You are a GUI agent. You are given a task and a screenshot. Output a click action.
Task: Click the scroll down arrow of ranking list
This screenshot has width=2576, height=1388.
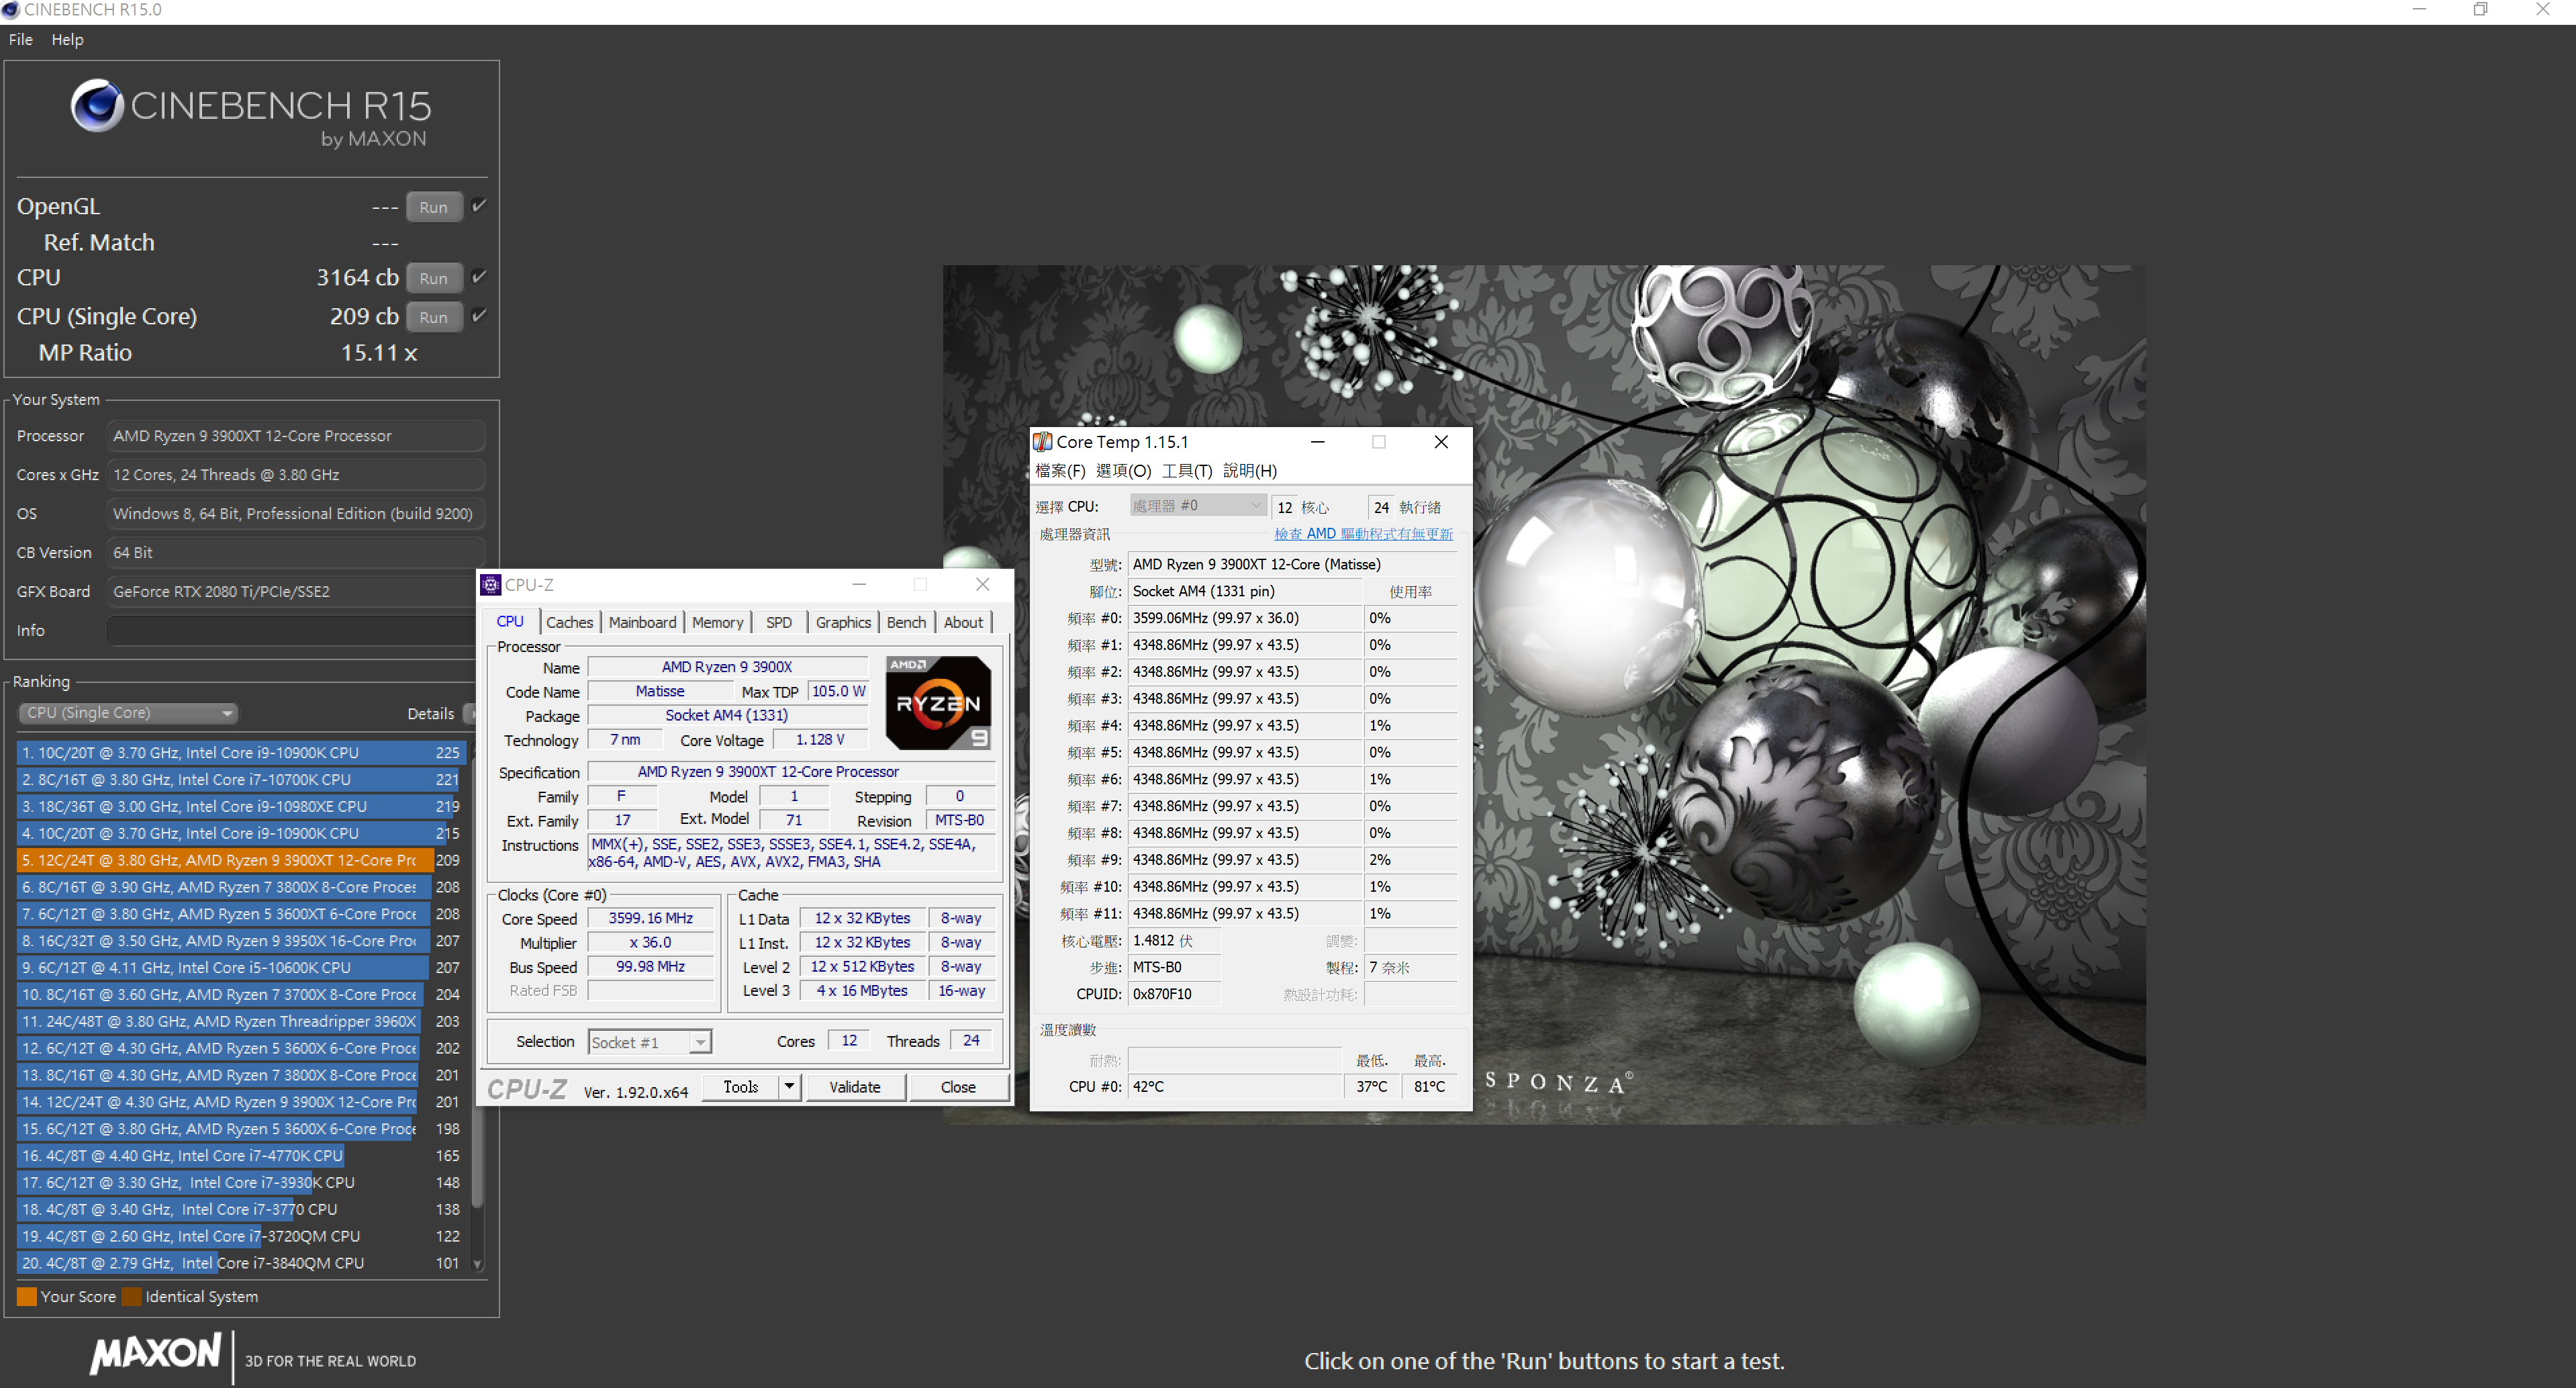pos(477,1264)
